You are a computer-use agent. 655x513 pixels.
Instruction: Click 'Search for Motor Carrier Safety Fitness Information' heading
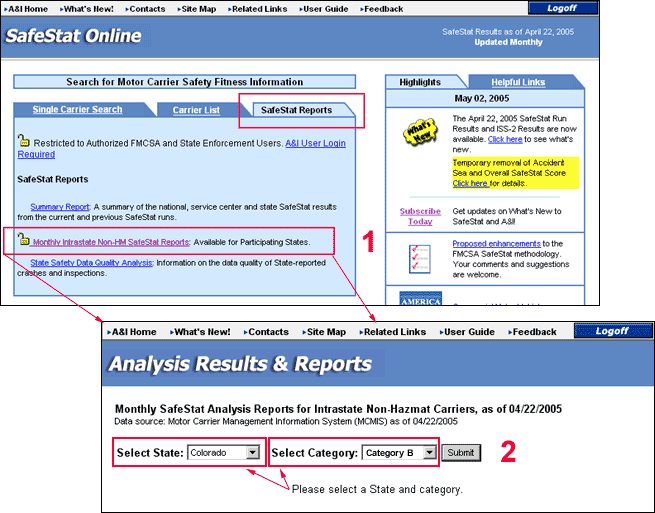[185, 82]
